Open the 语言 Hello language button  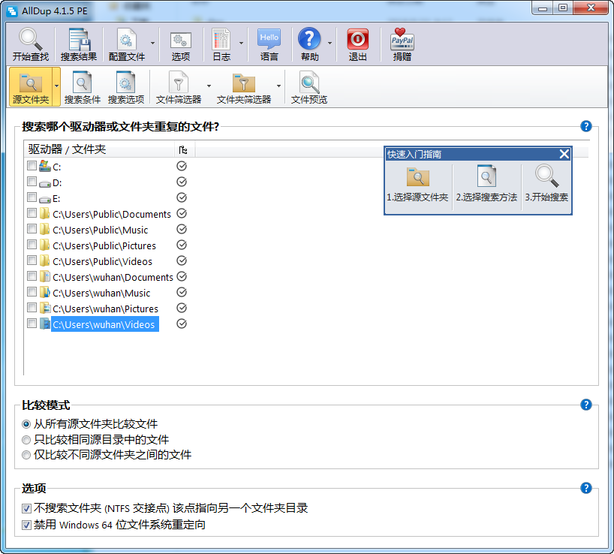pos(269,45)
